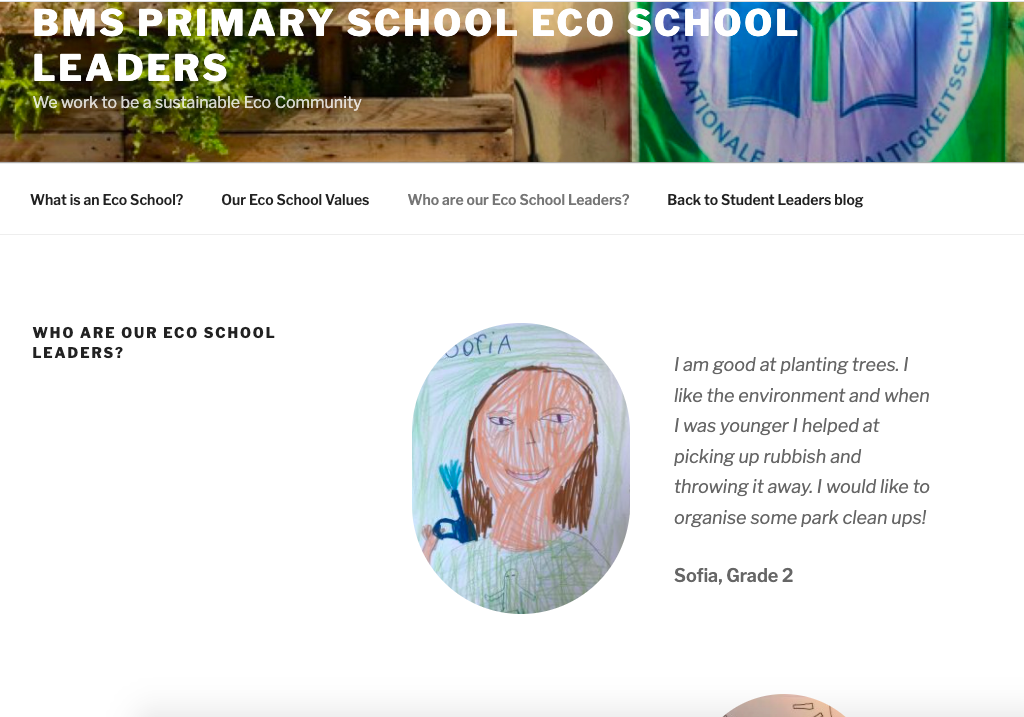Go to Our Eco School Values
Screen dimensions: 1024x717
295,200
